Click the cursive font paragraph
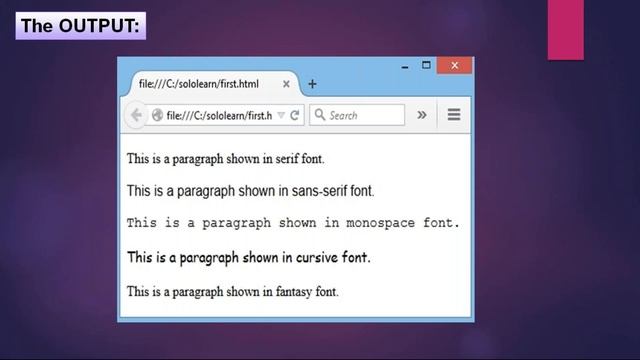The width and height of the screenshot is (640, 360). point(249,258)
